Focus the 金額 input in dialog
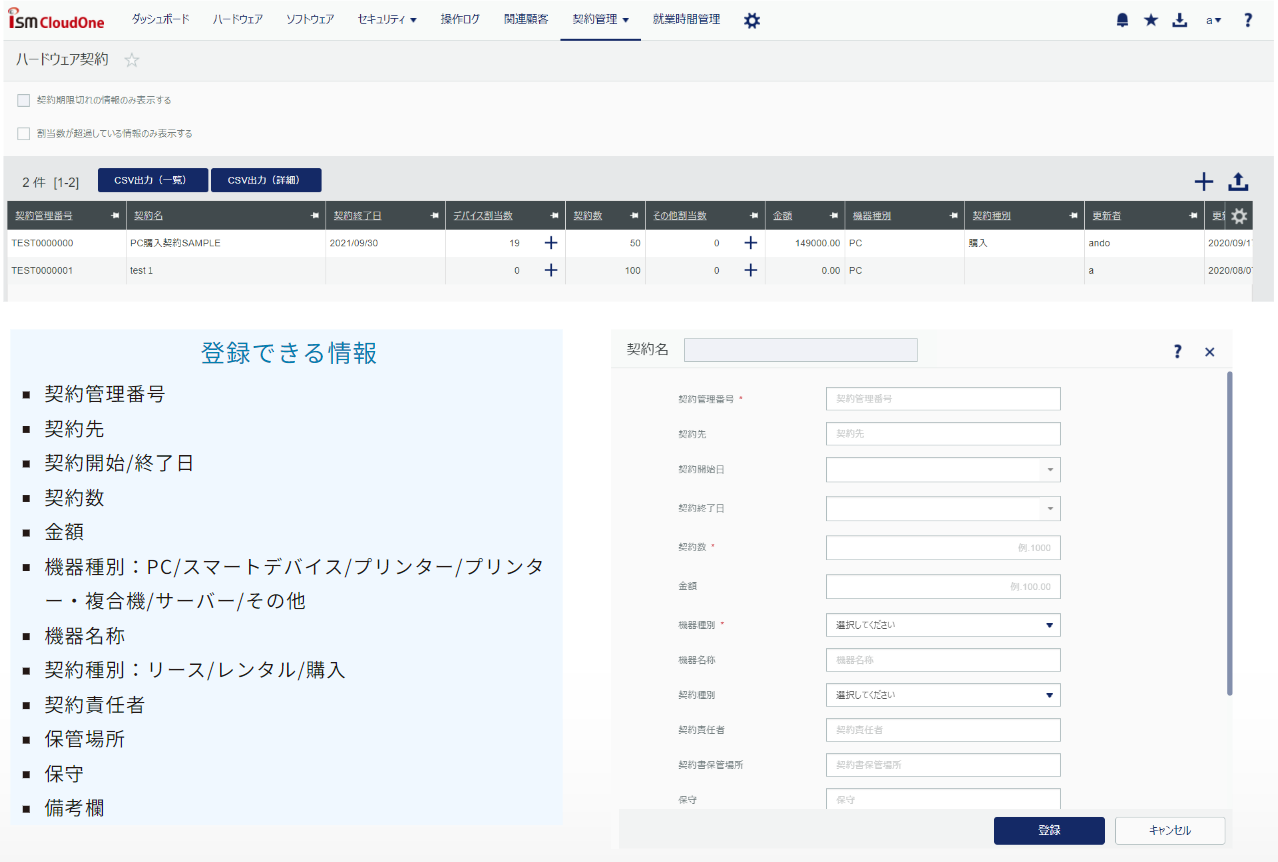Image resolution: width=1278 pixels, height=862 pixels. click(x=943, y=587)
